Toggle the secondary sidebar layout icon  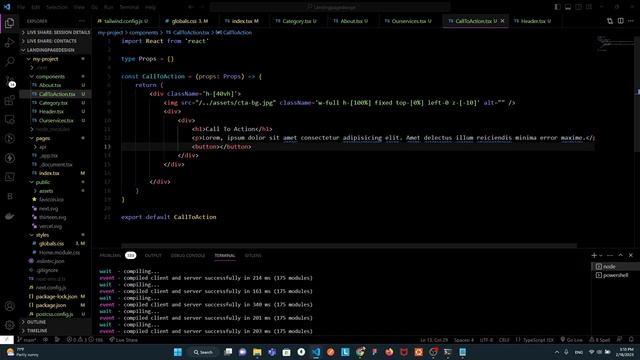coord(578,7)
